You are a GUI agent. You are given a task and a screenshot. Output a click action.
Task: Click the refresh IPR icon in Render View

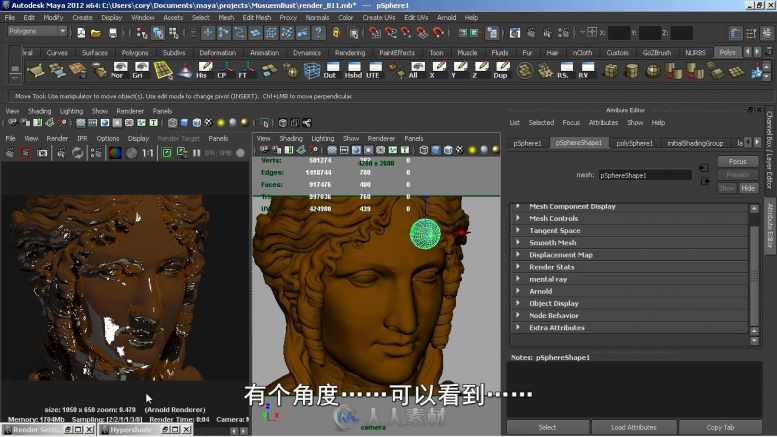(77, 153)
